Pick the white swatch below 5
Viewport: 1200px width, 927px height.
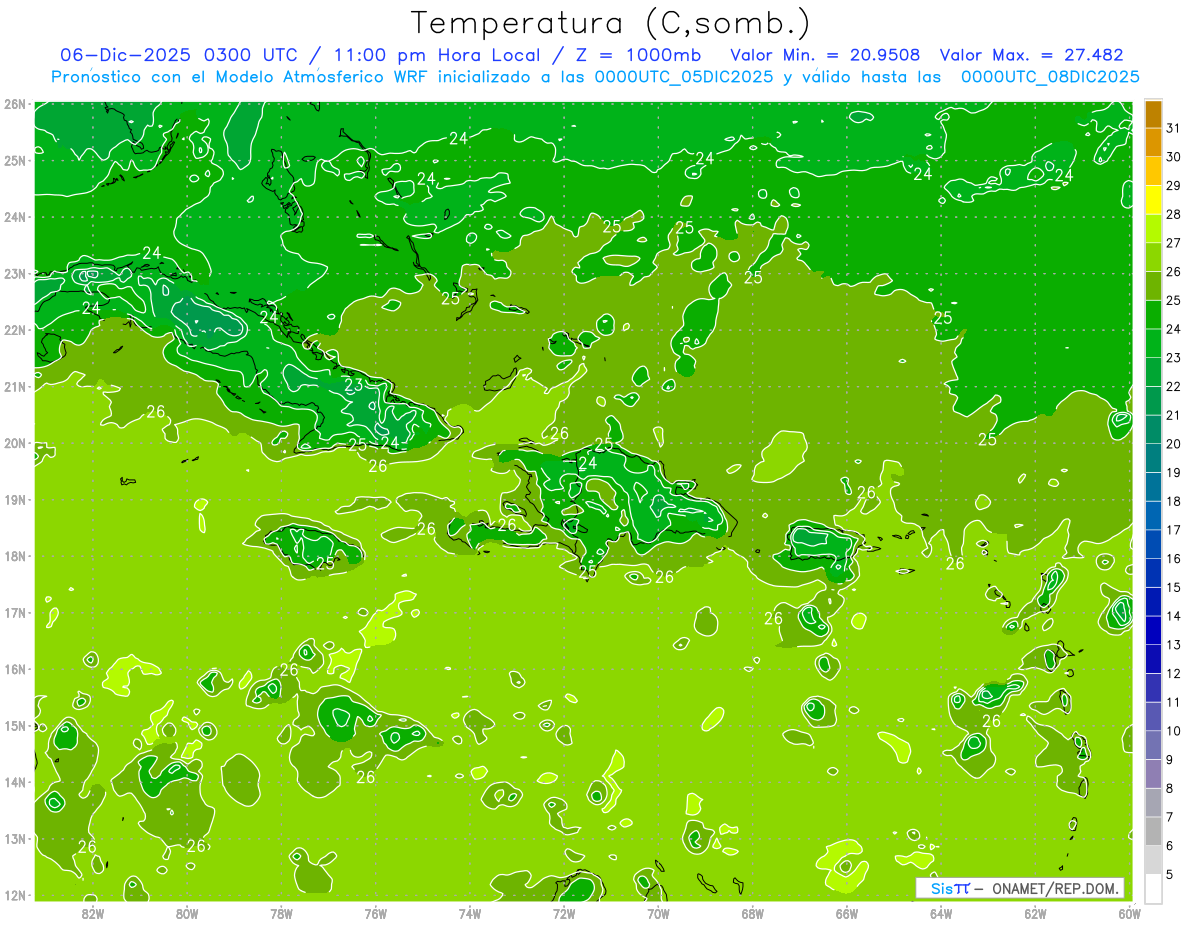coord(1153,888)
